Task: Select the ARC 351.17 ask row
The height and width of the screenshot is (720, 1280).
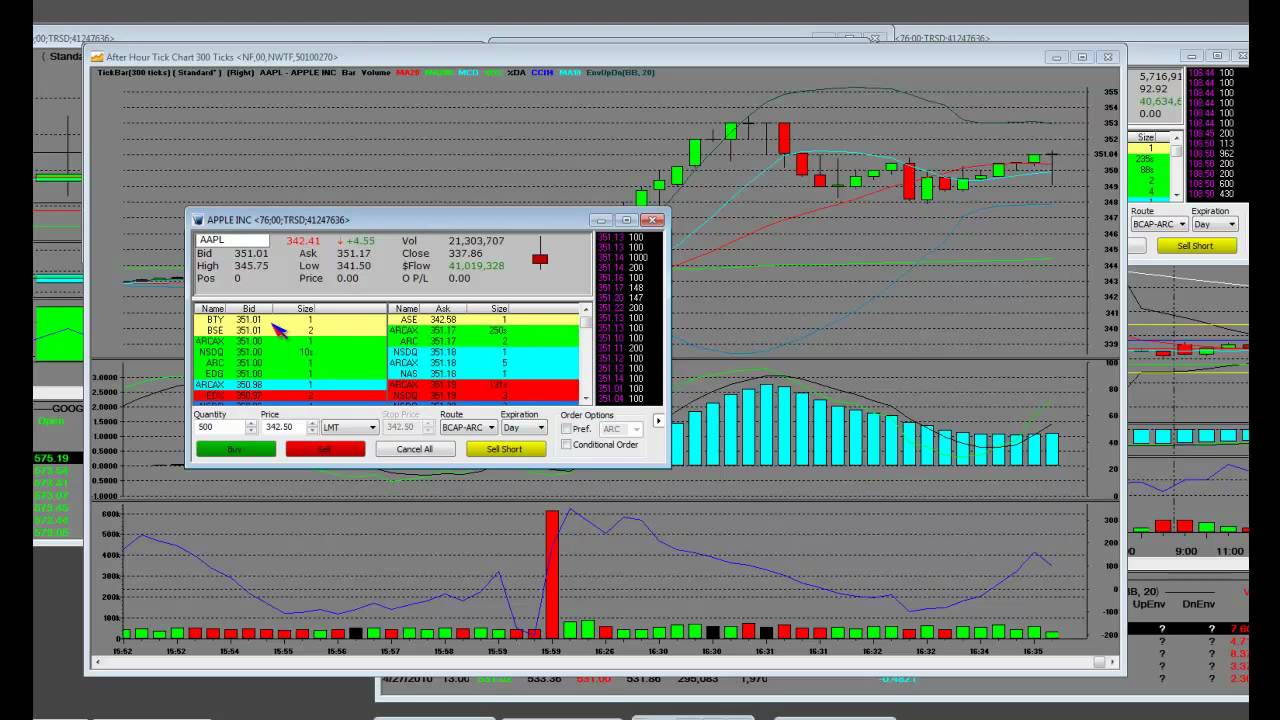Action: (x=484, y=341)
